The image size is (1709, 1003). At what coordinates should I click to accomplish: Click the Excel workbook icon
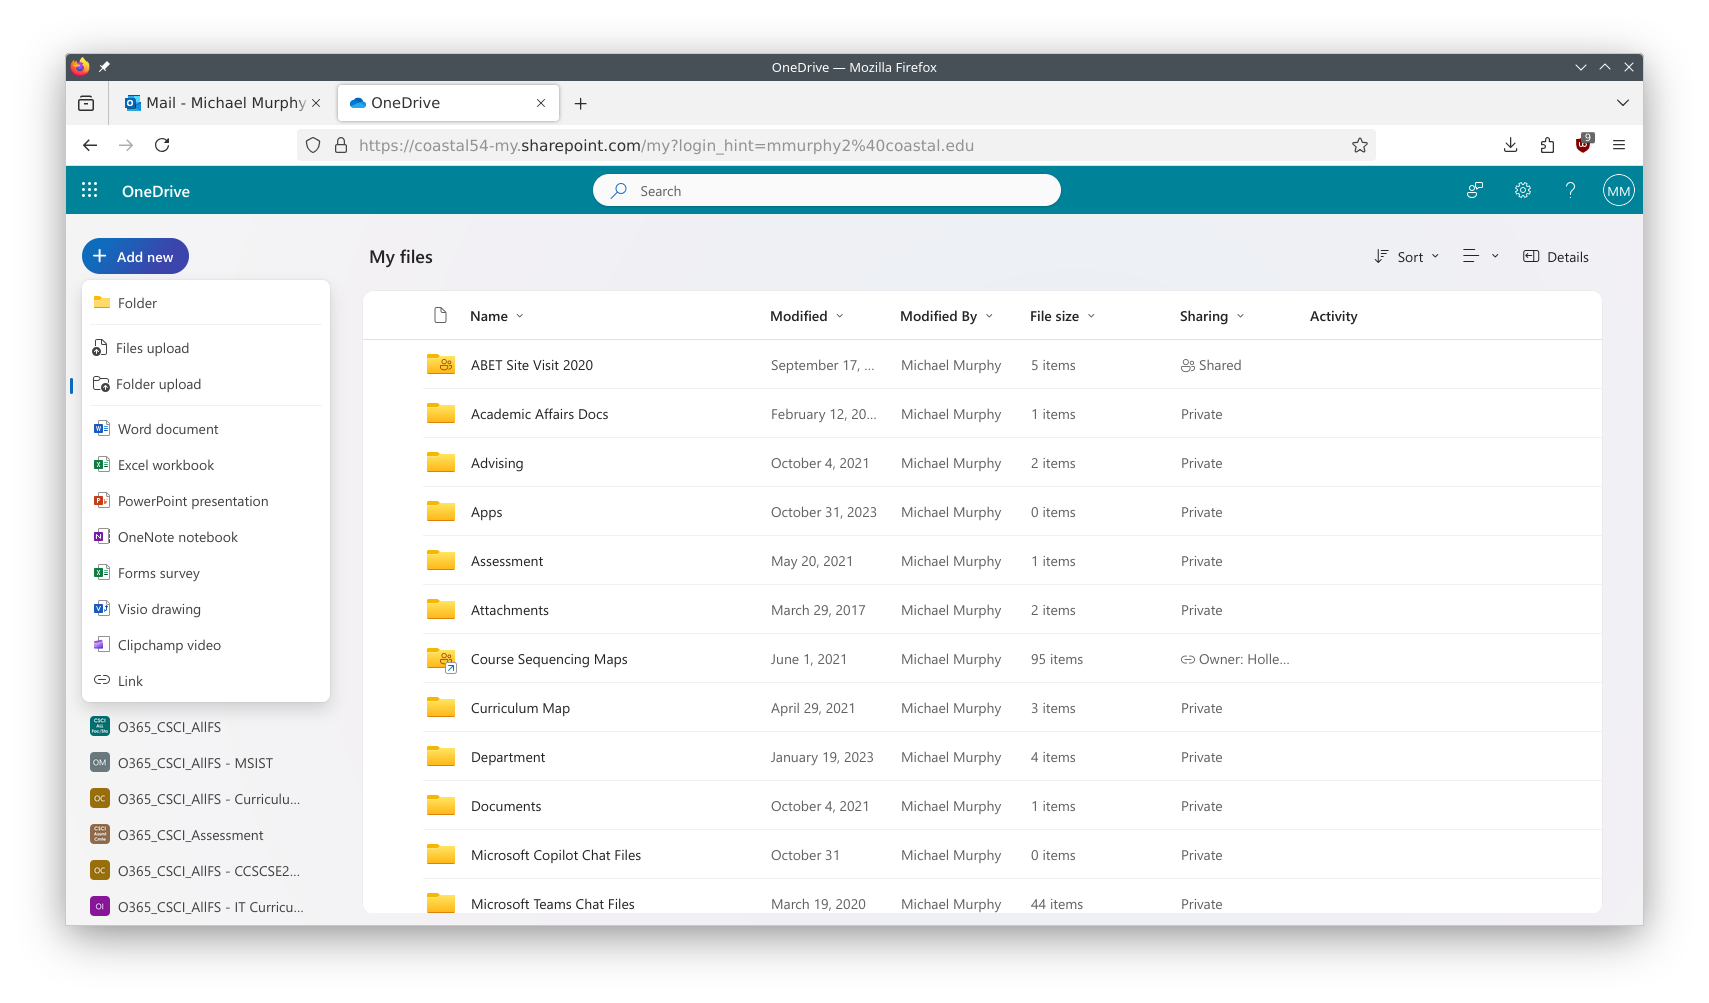101,464
